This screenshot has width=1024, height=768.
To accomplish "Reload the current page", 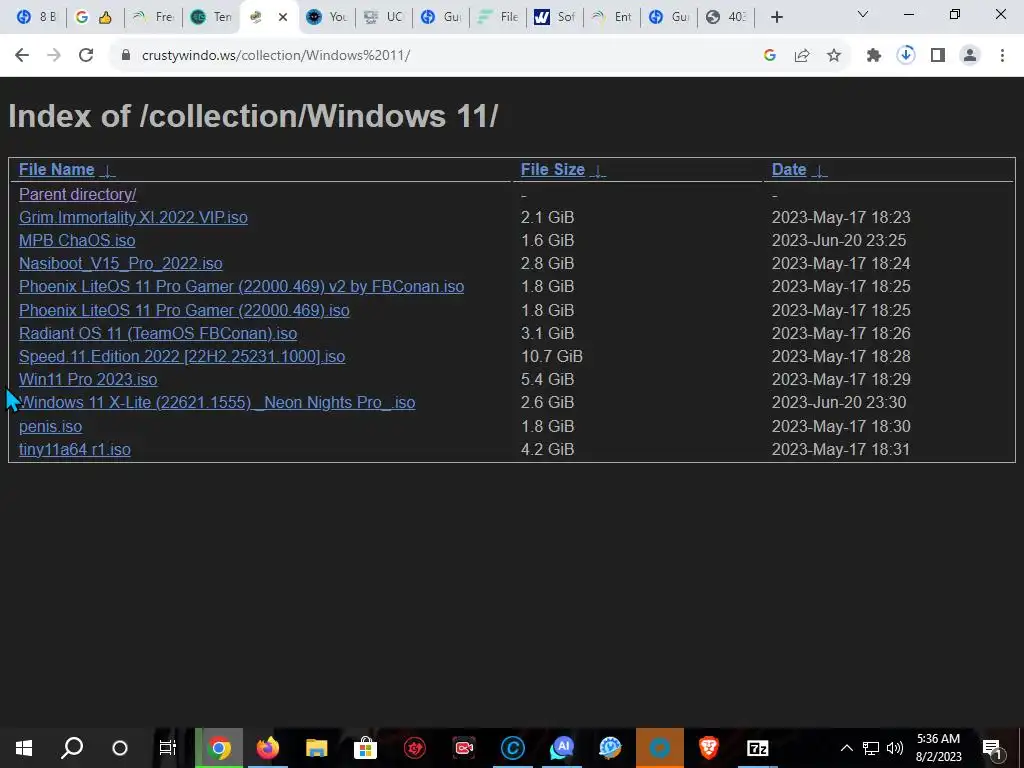I will click(x=86, y=56).
